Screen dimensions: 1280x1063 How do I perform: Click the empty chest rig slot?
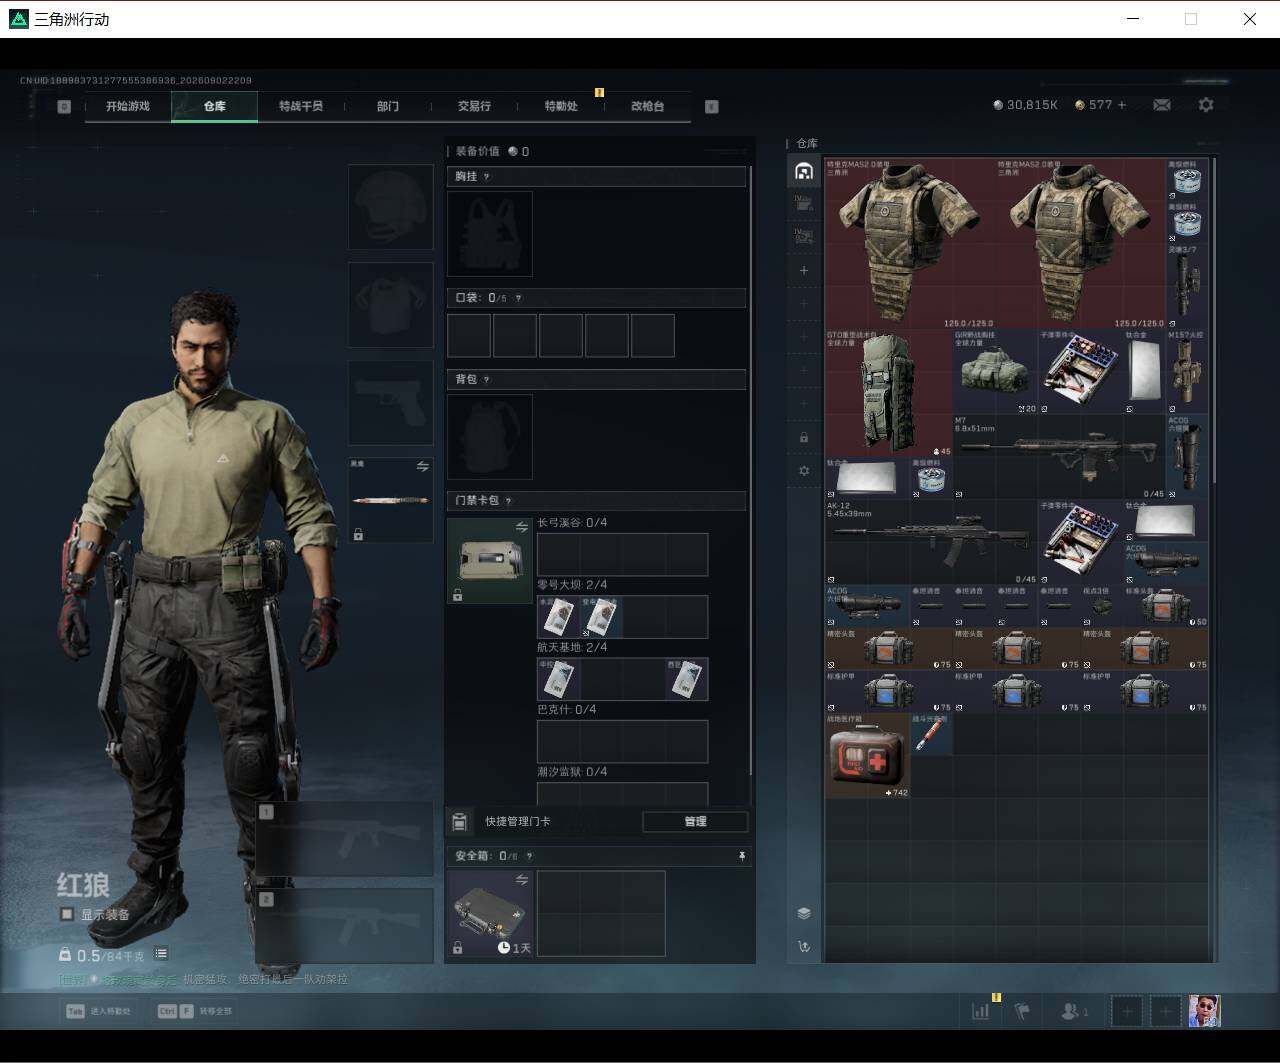pos(489,234)
